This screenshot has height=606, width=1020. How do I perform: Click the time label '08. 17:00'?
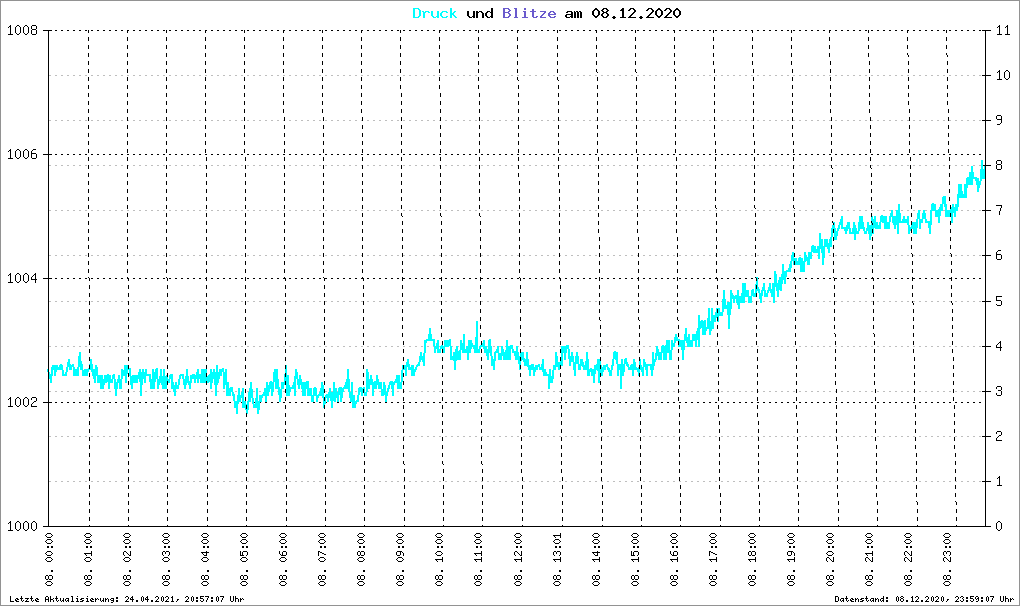coord(714,559)
